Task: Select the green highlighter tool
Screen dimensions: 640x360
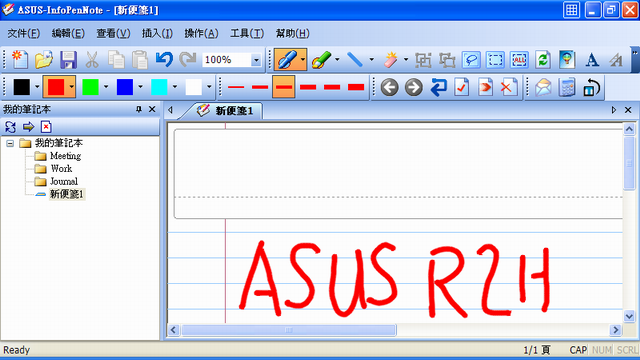Action: (x=322, y=60)
